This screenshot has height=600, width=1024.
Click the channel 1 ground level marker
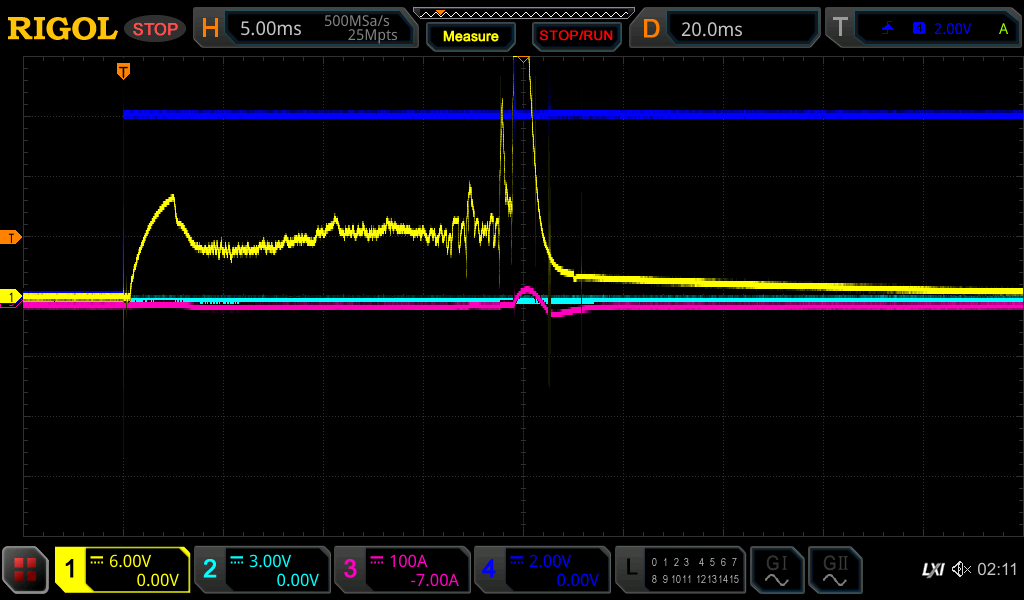12,297
